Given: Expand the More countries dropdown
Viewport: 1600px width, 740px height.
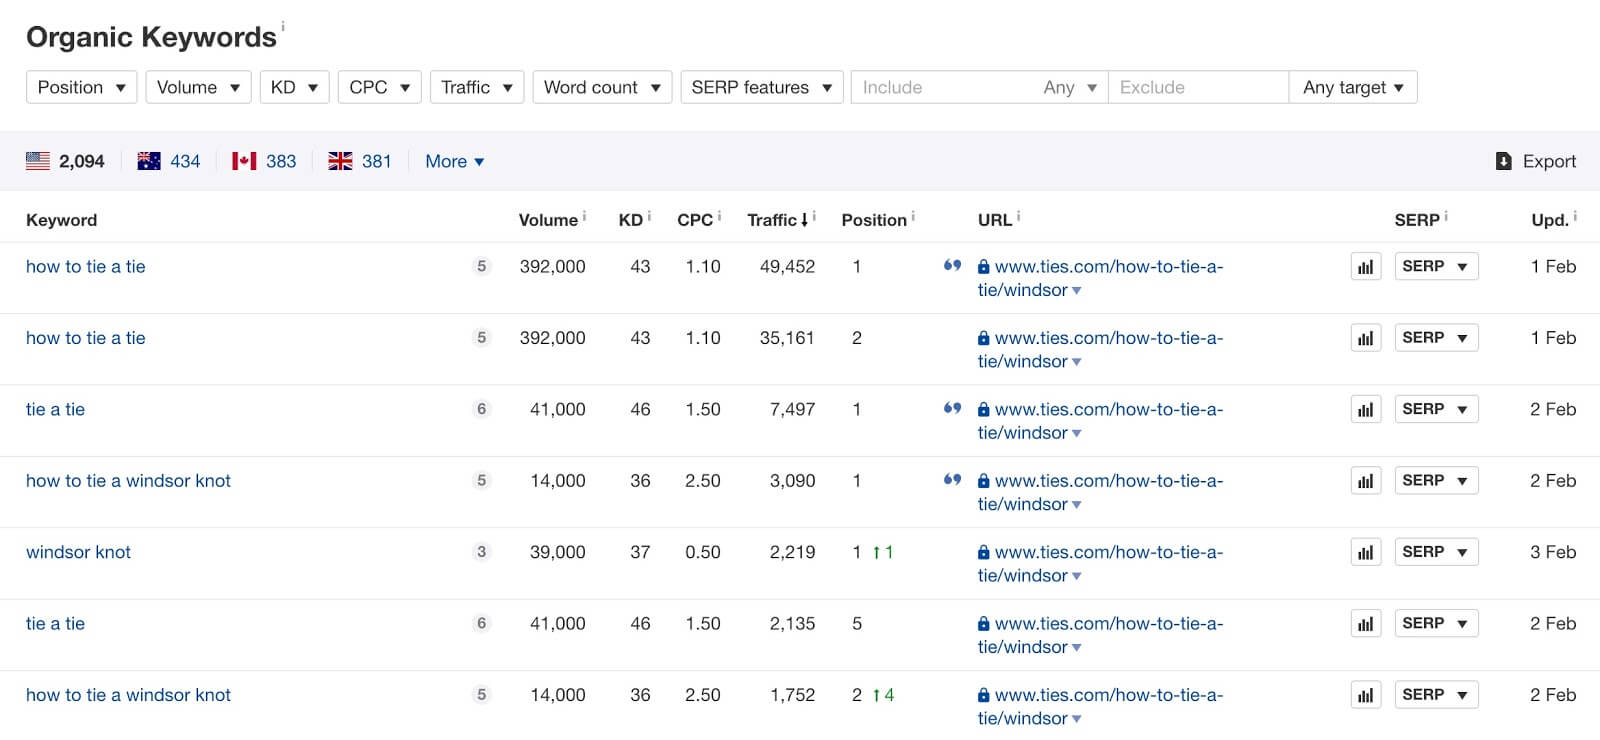Looking at the screenshot, I should [454, 161].
